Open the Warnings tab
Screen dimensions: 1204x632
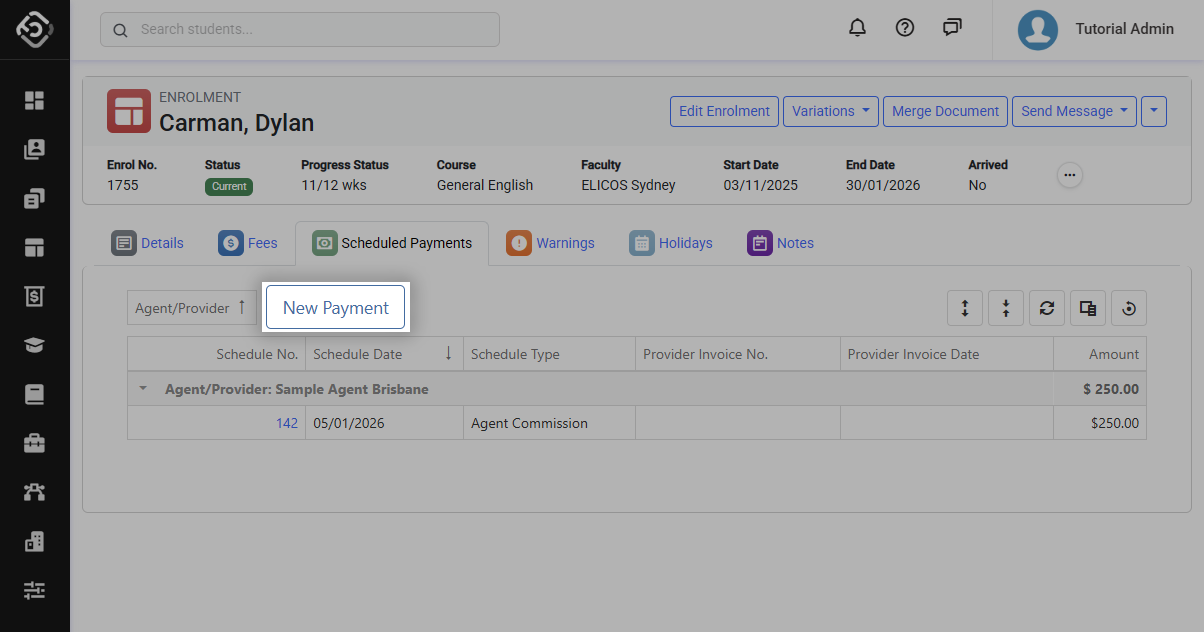coord(551,243)
